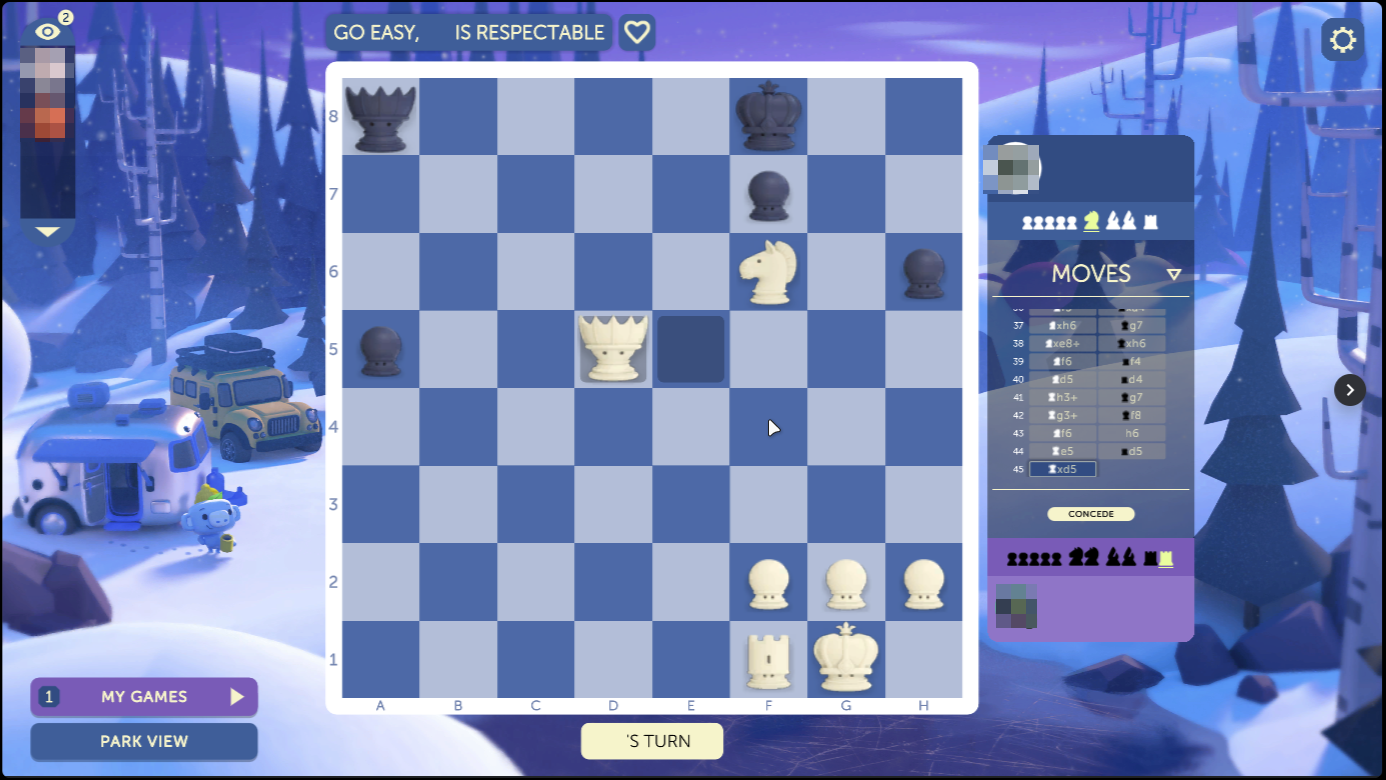
Task: Select the white knight on f6
Action: 768,271
